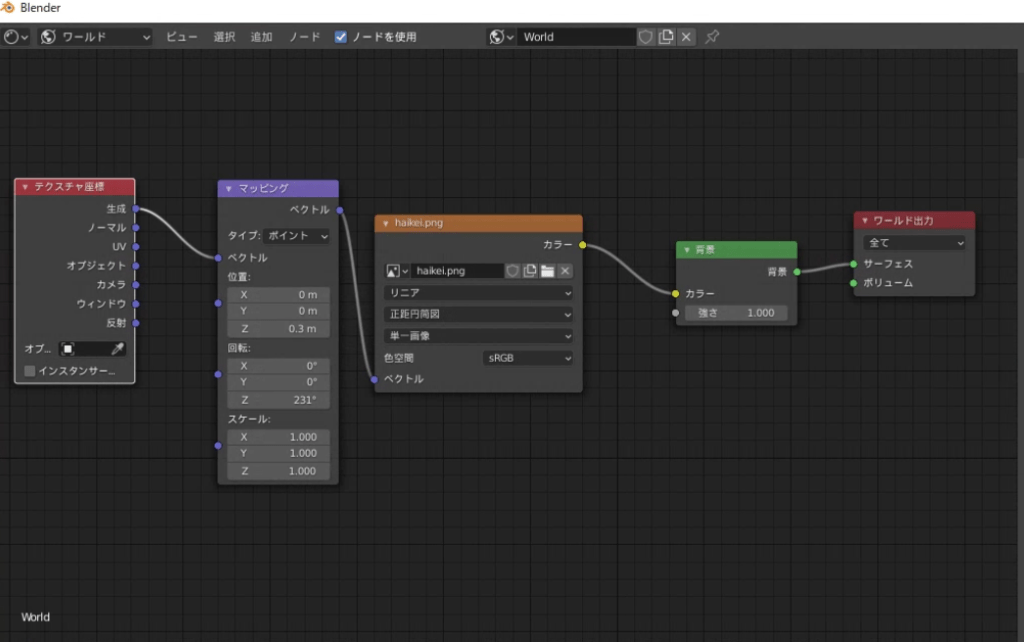This screenshot has height=642, width=1024.
Task: Enable the インスタンサー checkbox
Action: (x=29, y=371)
